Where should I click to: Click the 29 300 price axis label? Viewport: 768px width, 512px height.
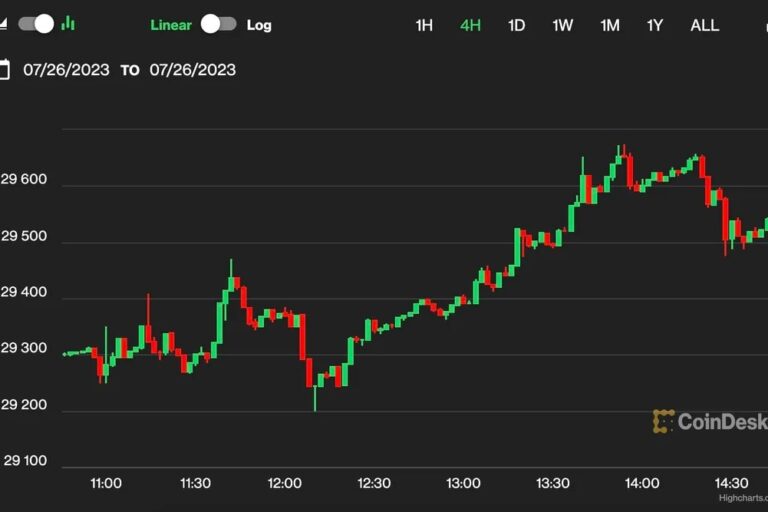tap(24, 348)
